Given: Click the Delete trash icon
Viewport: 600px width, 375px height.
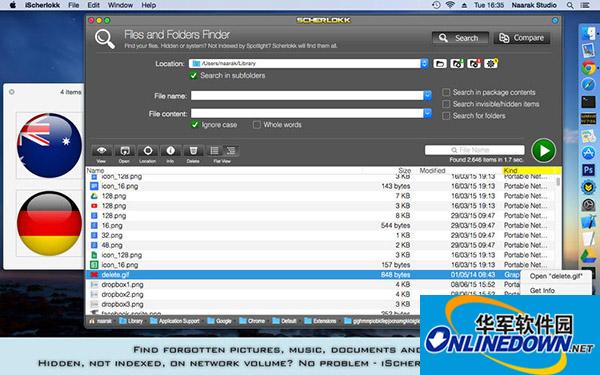Looking at the screenshot, I should click(193, 150).
